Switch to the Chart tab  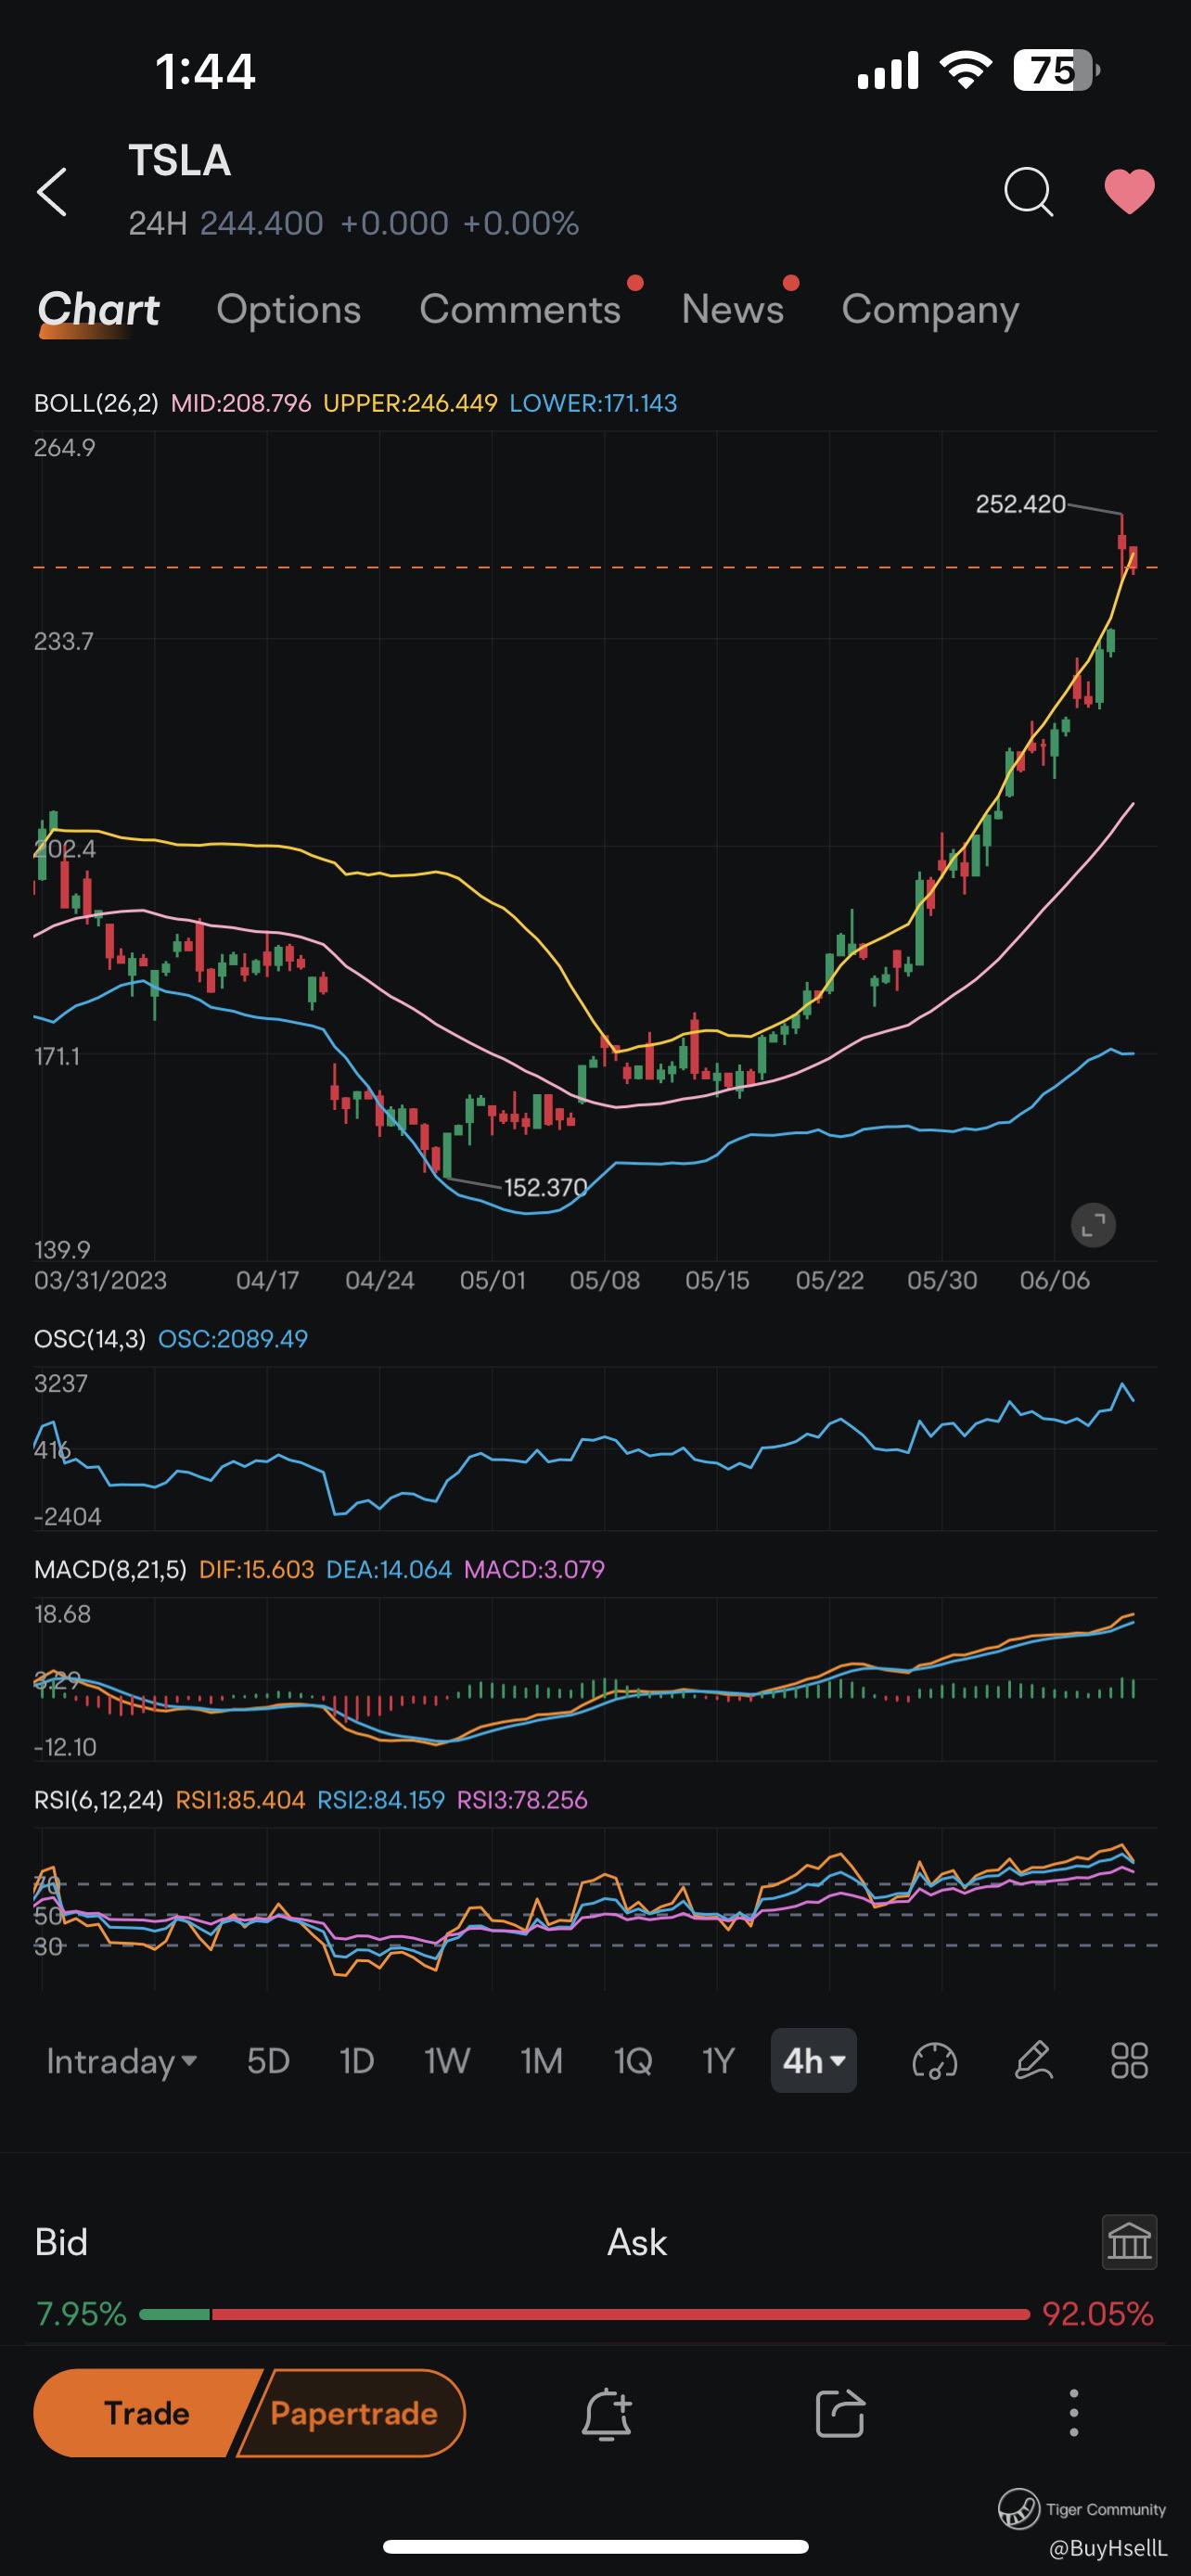[98, 310]
